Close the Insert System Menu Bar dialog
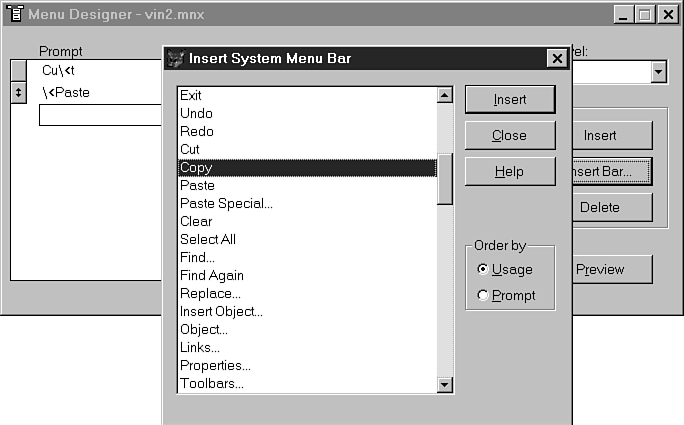Screen dimensions: 684x425 [x=556, y=58]
